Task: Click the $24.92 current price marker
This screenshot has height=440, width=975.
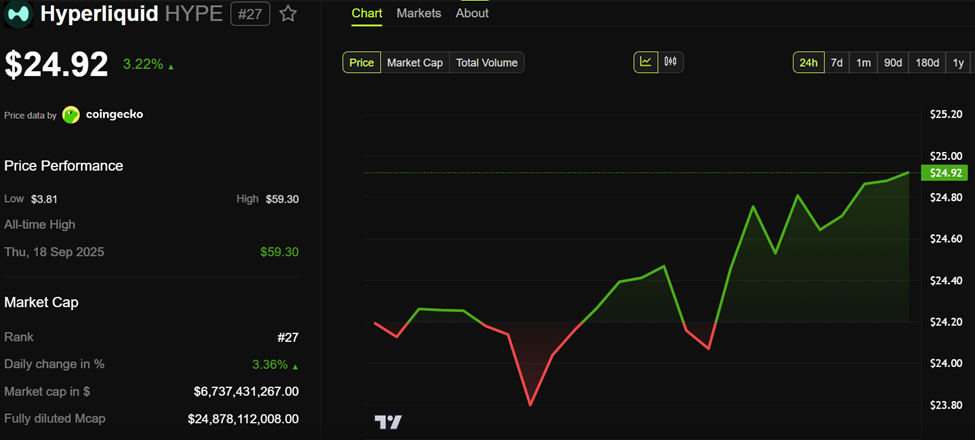Action: click(x=945, y=173)
